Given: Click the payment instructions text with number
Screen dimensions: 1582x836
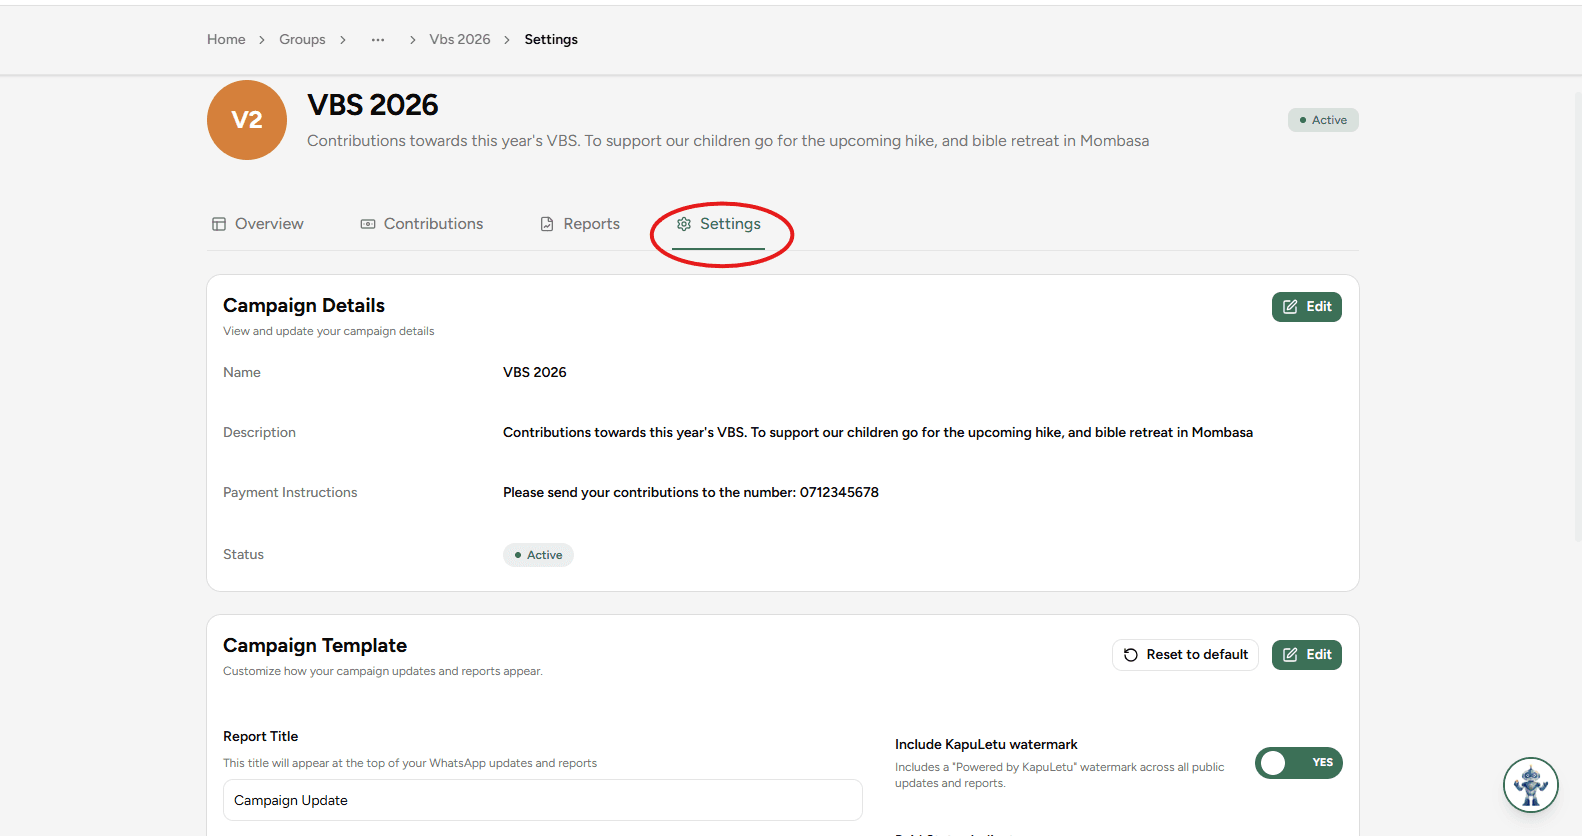Looking at the screenshot, I should pos(691,492).
